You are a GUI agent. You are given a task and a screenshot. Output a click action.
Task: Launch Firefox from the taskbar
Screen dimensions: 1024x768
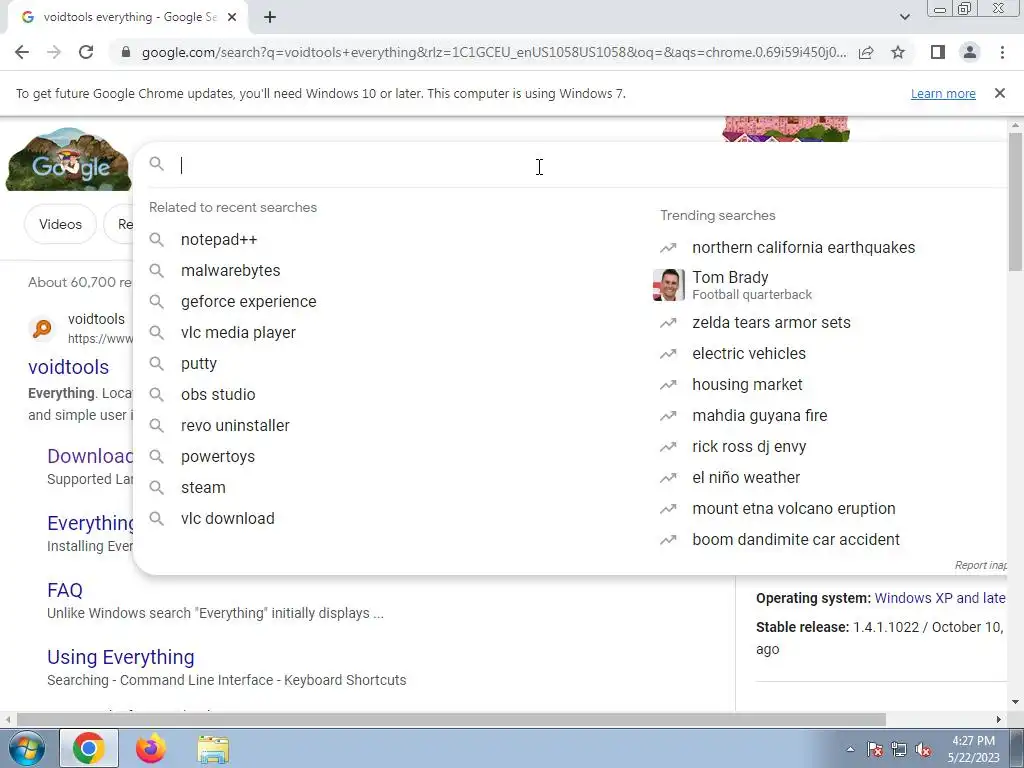(151, 748)
